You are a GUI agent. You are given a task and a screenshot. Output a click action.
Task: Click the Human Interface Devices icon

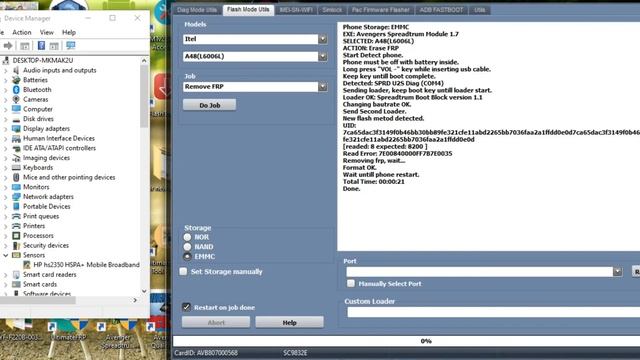pos(16,138)
